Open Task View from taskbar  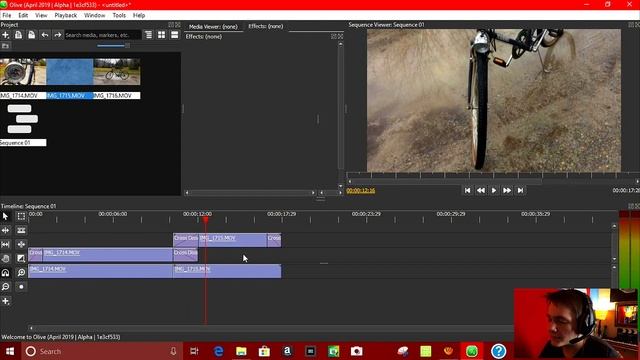(195, 351)
